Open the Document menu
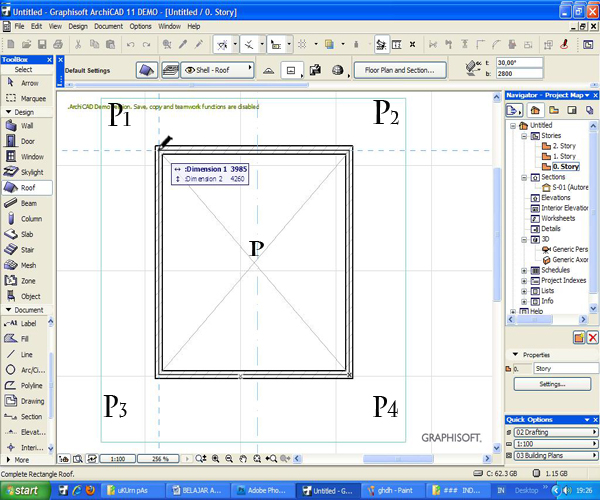600x500 pixels. pyautogui.click(x=110, y=25)
